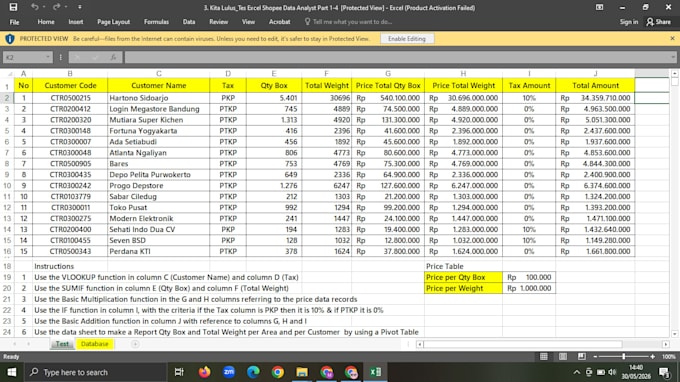Viewport: 680px width, 382px height.
Task: Expand the Name Box dropdown arrow
Action: click(x=48, y=57)
